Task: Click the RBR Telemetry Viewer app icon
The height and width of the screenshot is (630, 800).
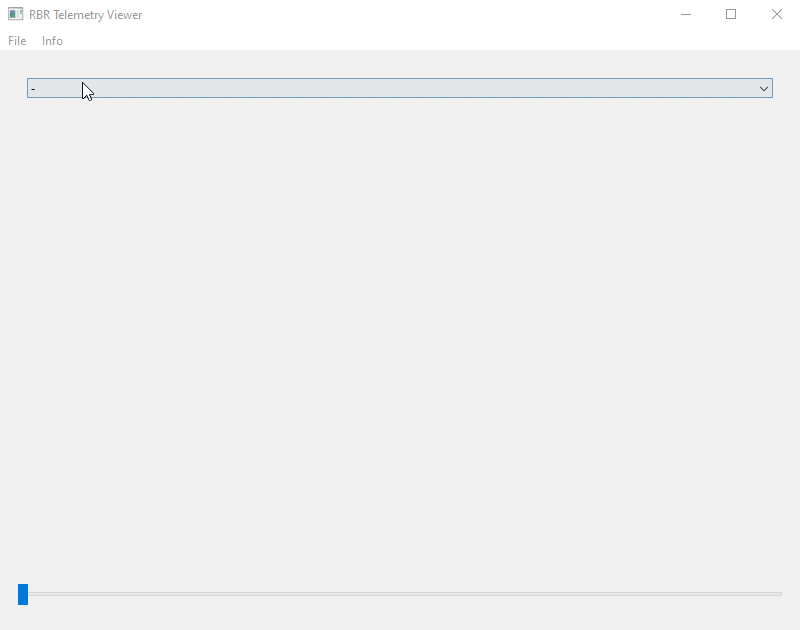Action: point(16,14)
